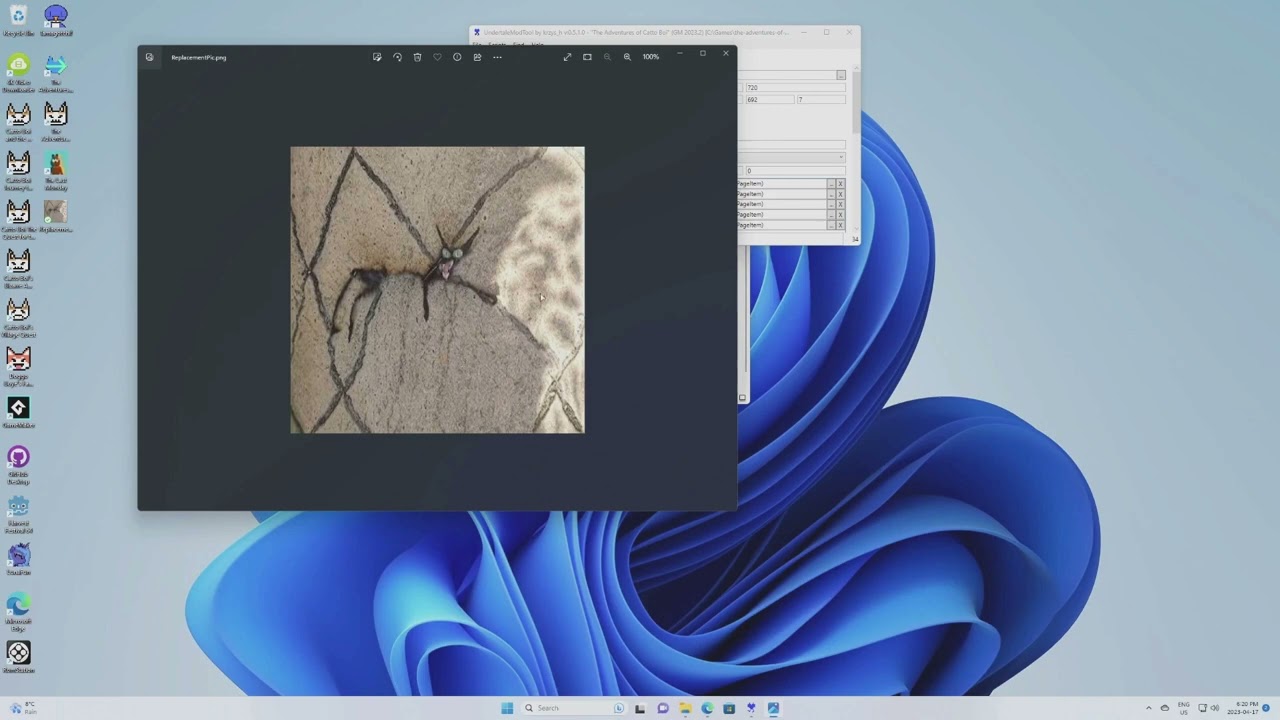Click the 4K Video Downloader desktop icon
Image resolution: width=1280 pixels, height=720 pixels.
18,73
